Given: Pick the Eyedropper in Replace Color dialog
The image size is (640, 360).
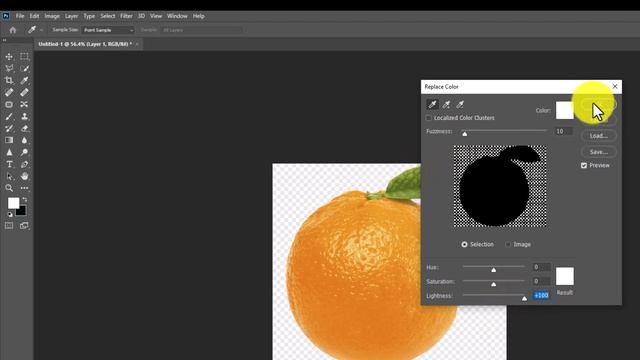Looking at the screenshot, I should point(432,104).
